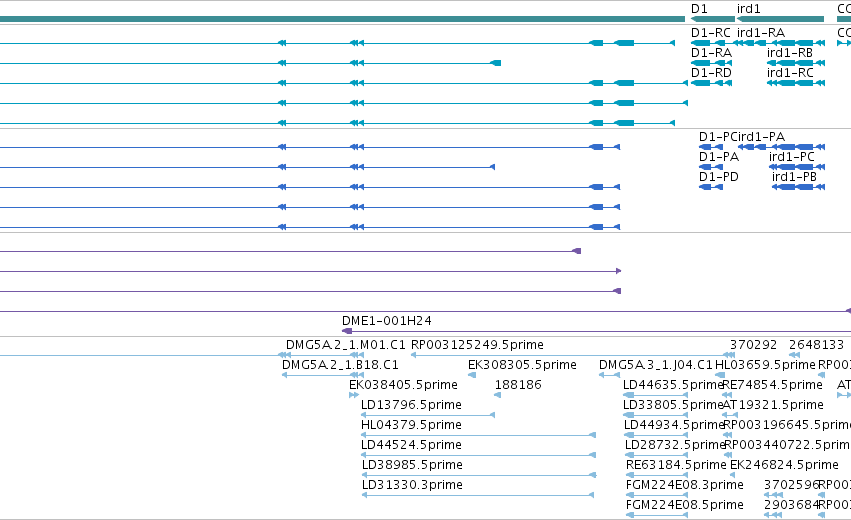Screen dimensions: 851x520
Task: Select the ird1-RA transcript glyph
Action: [779, 43]
